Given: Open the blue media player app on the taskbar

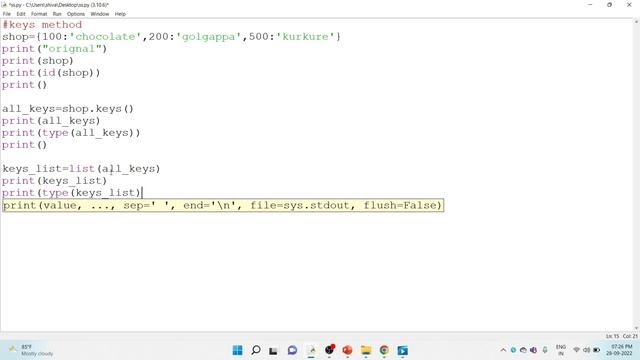Looking at the screenshot, I should pyautogui.click(x=402, y=350).
